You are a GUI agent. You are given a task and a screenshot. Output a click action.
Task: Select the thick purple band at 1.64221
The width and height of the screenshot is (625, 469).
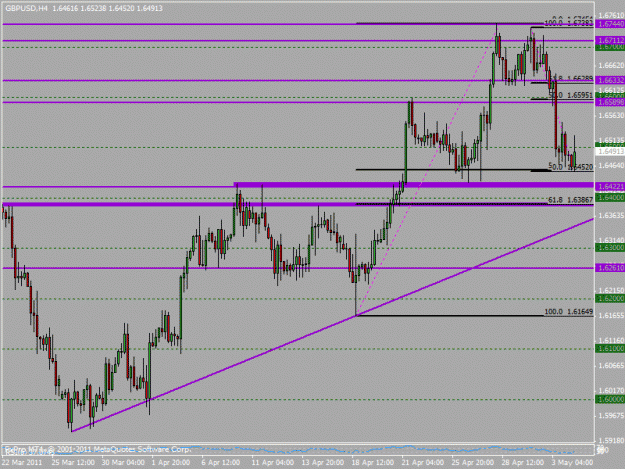[x=414, y=185]
